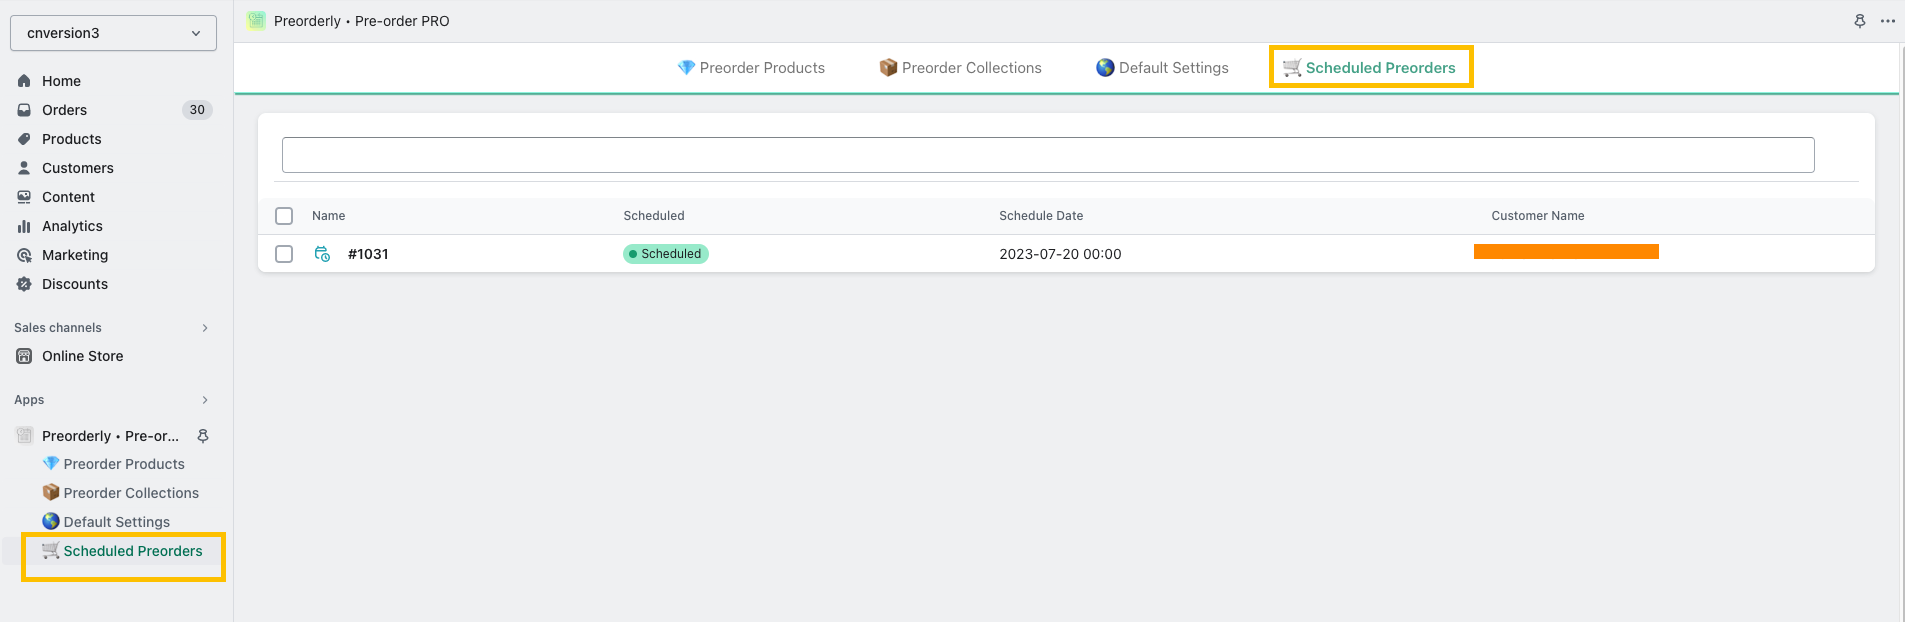
Task: Expand the Sales channels section
Action: coord(205,328)
